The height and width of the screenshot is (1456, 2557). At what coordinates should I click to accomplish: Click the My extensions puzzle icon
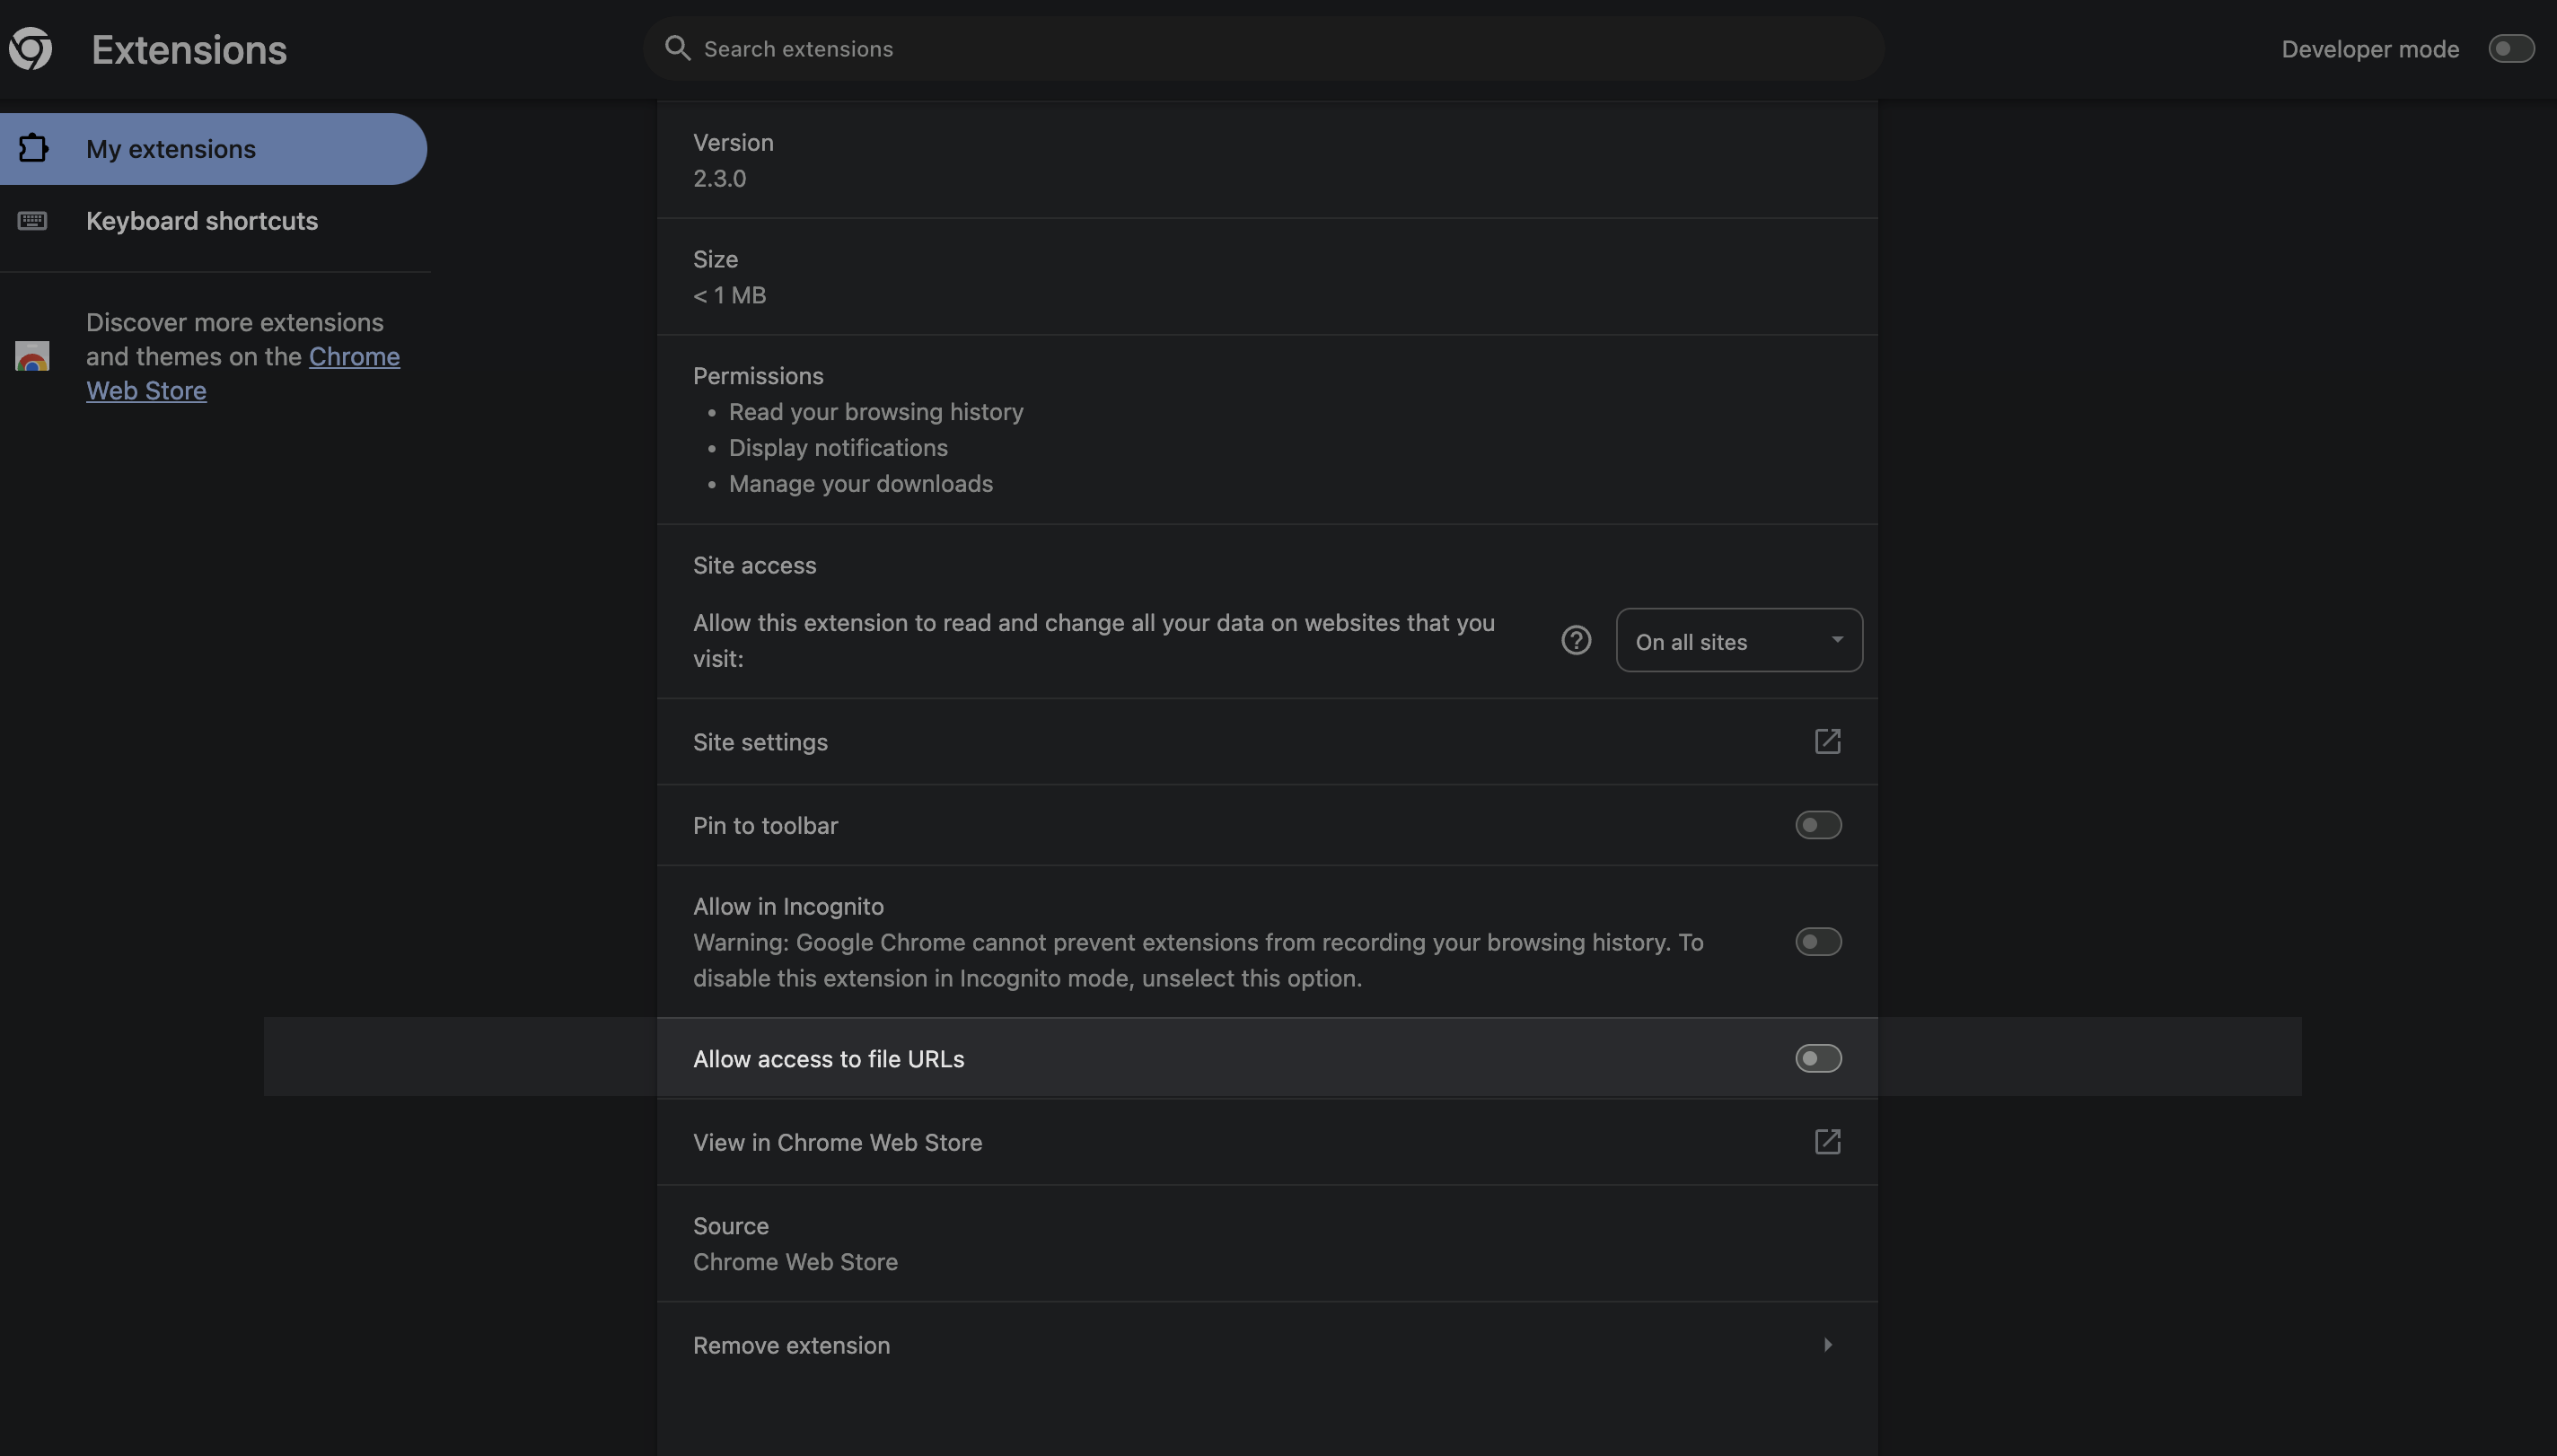pyautogui.click(x=33, y=148)
